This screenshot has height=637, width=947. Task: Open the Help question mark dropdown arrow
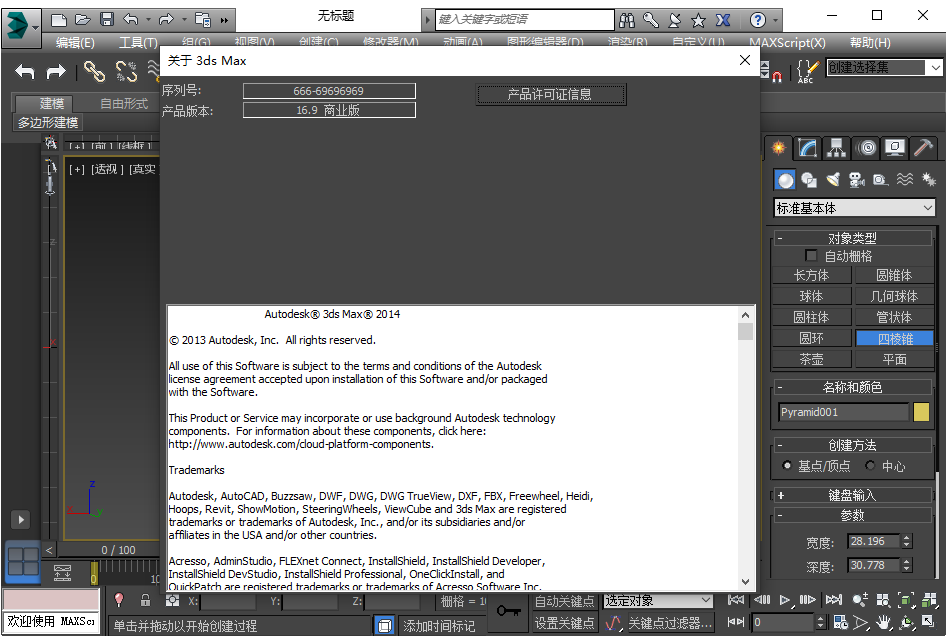[775, 21]
